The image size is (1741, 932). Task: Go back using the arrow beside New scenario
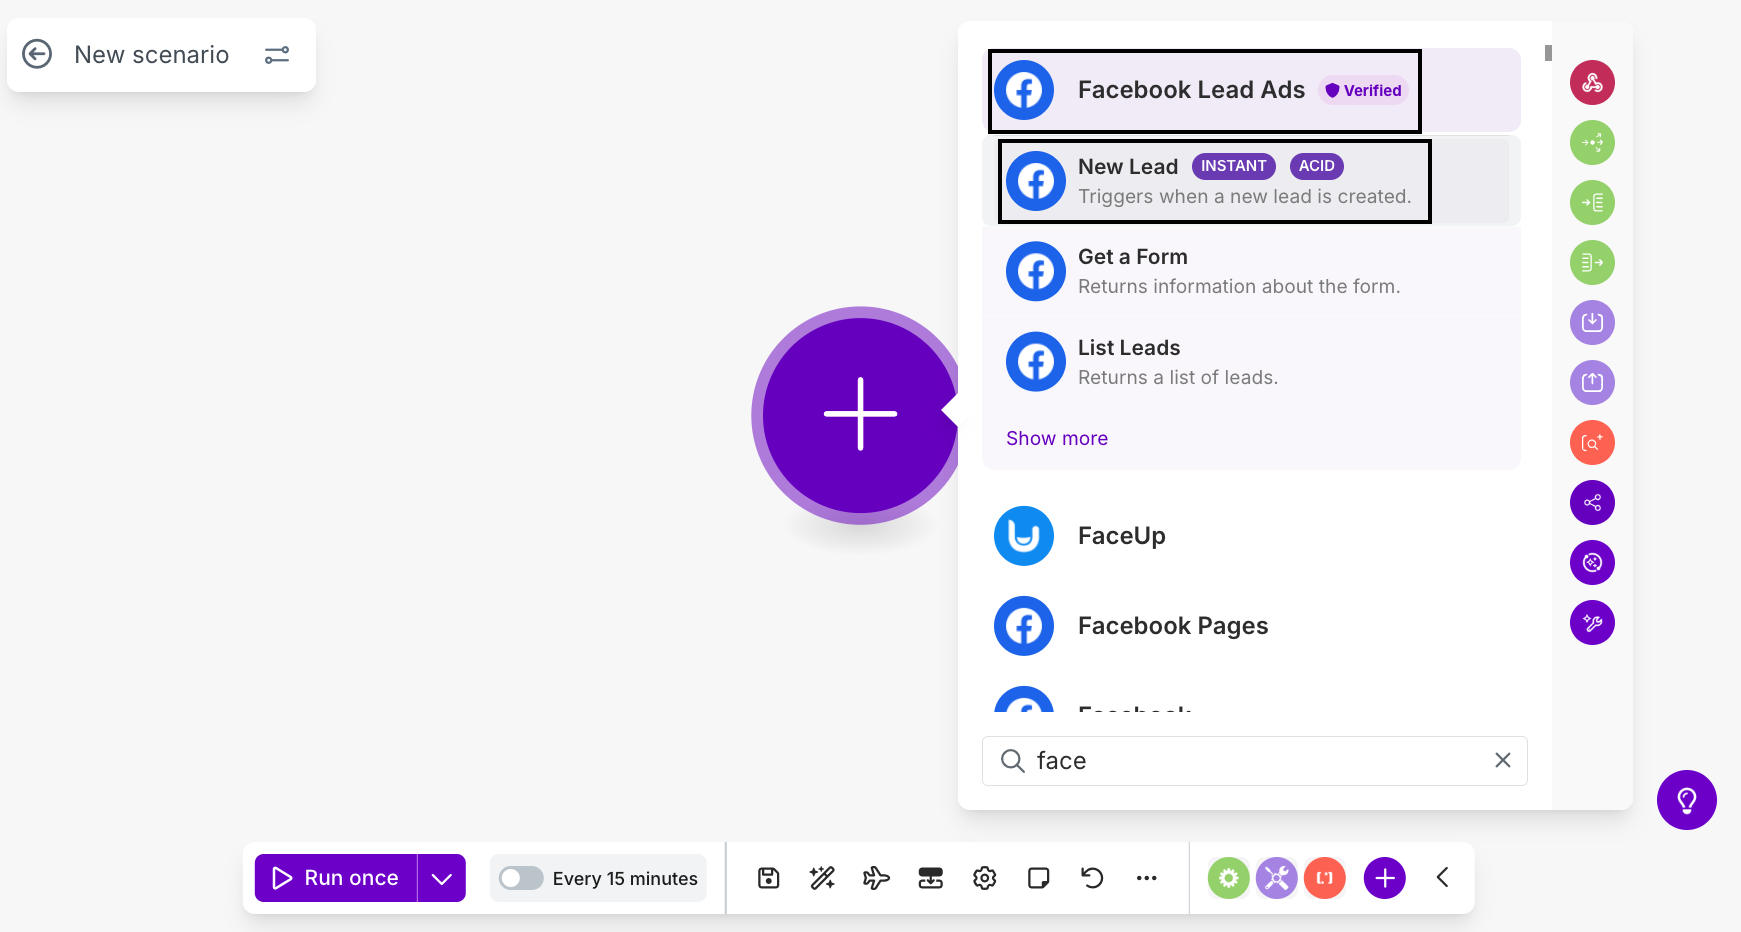[37, 54]
